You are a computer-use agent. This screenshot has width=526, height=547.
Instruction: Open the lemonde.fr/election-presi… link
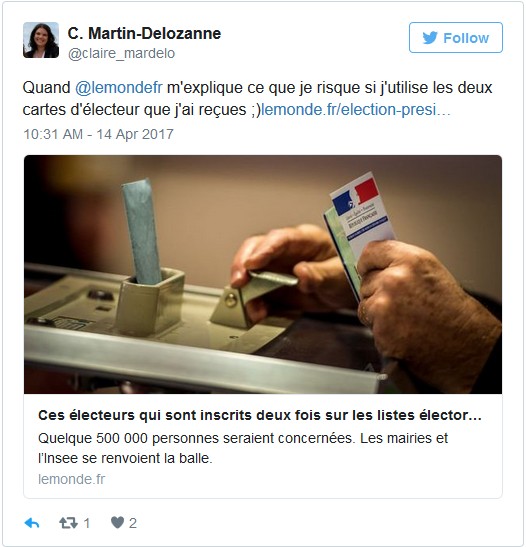pos(355,110)
